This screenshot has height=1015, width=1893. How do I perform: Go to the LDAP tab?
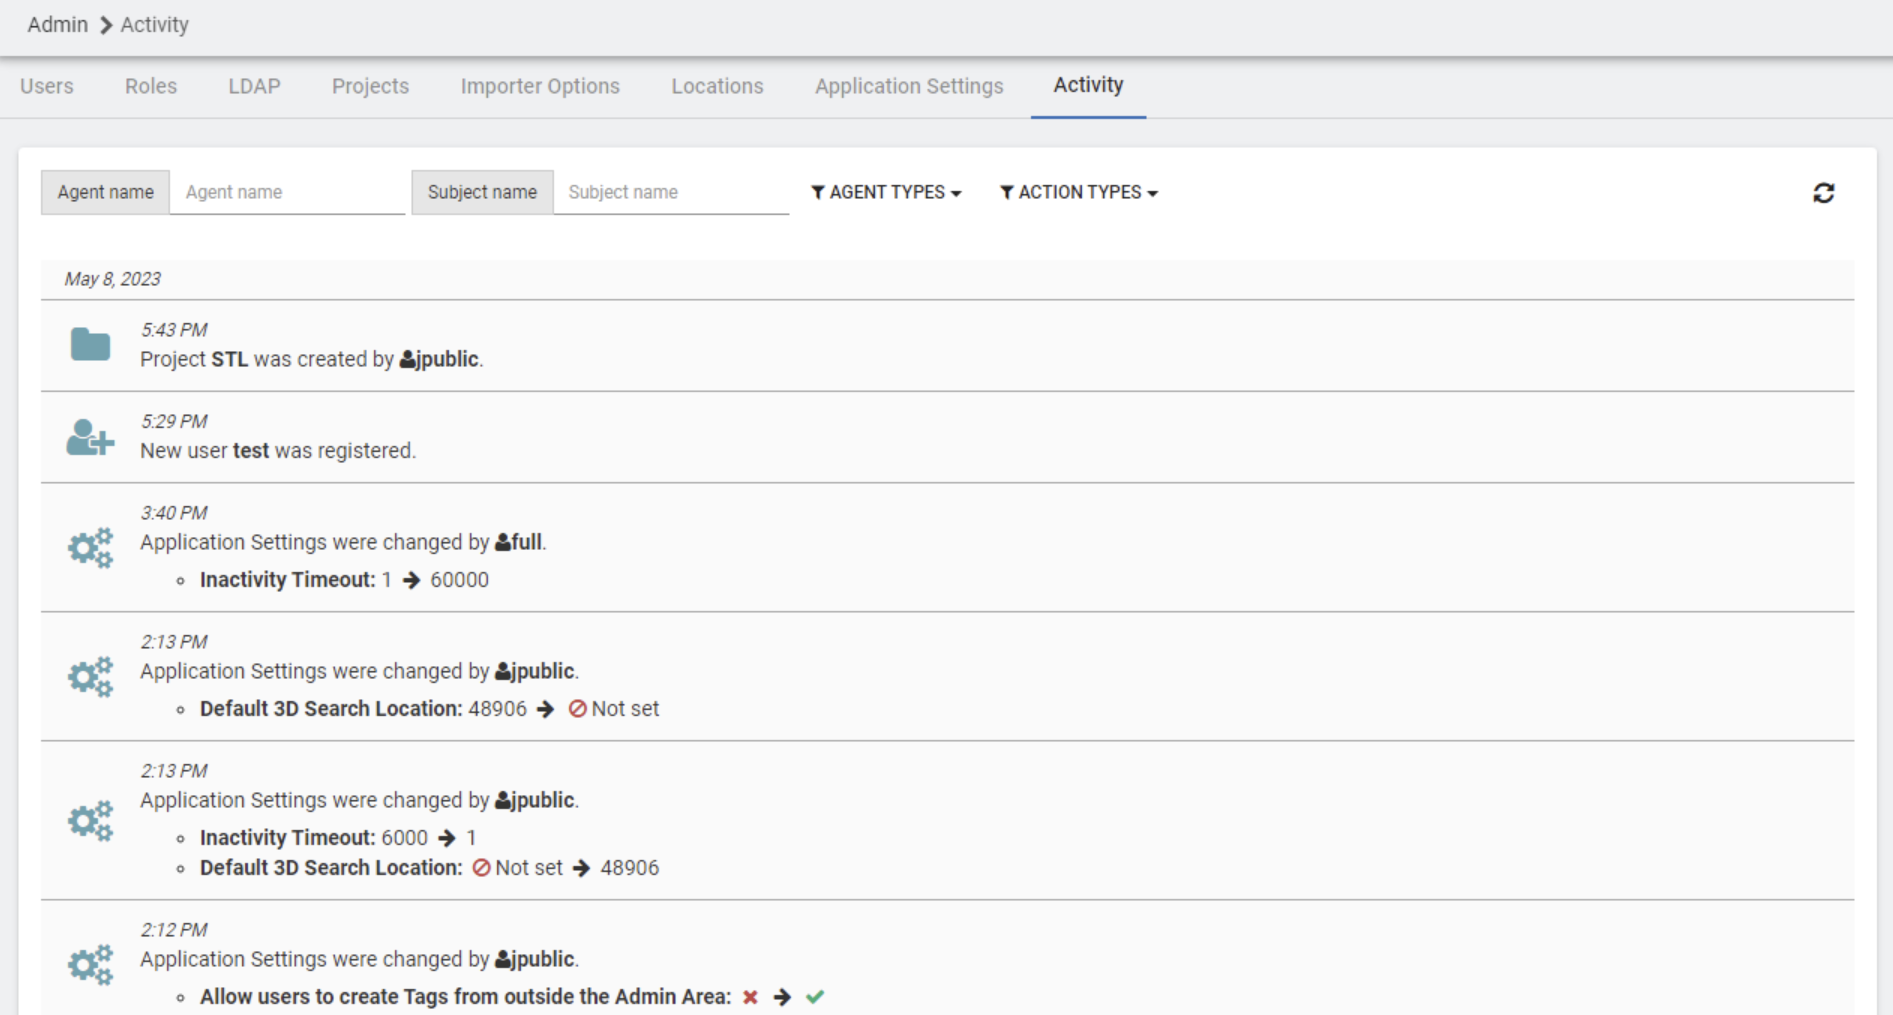pos(254,86)
